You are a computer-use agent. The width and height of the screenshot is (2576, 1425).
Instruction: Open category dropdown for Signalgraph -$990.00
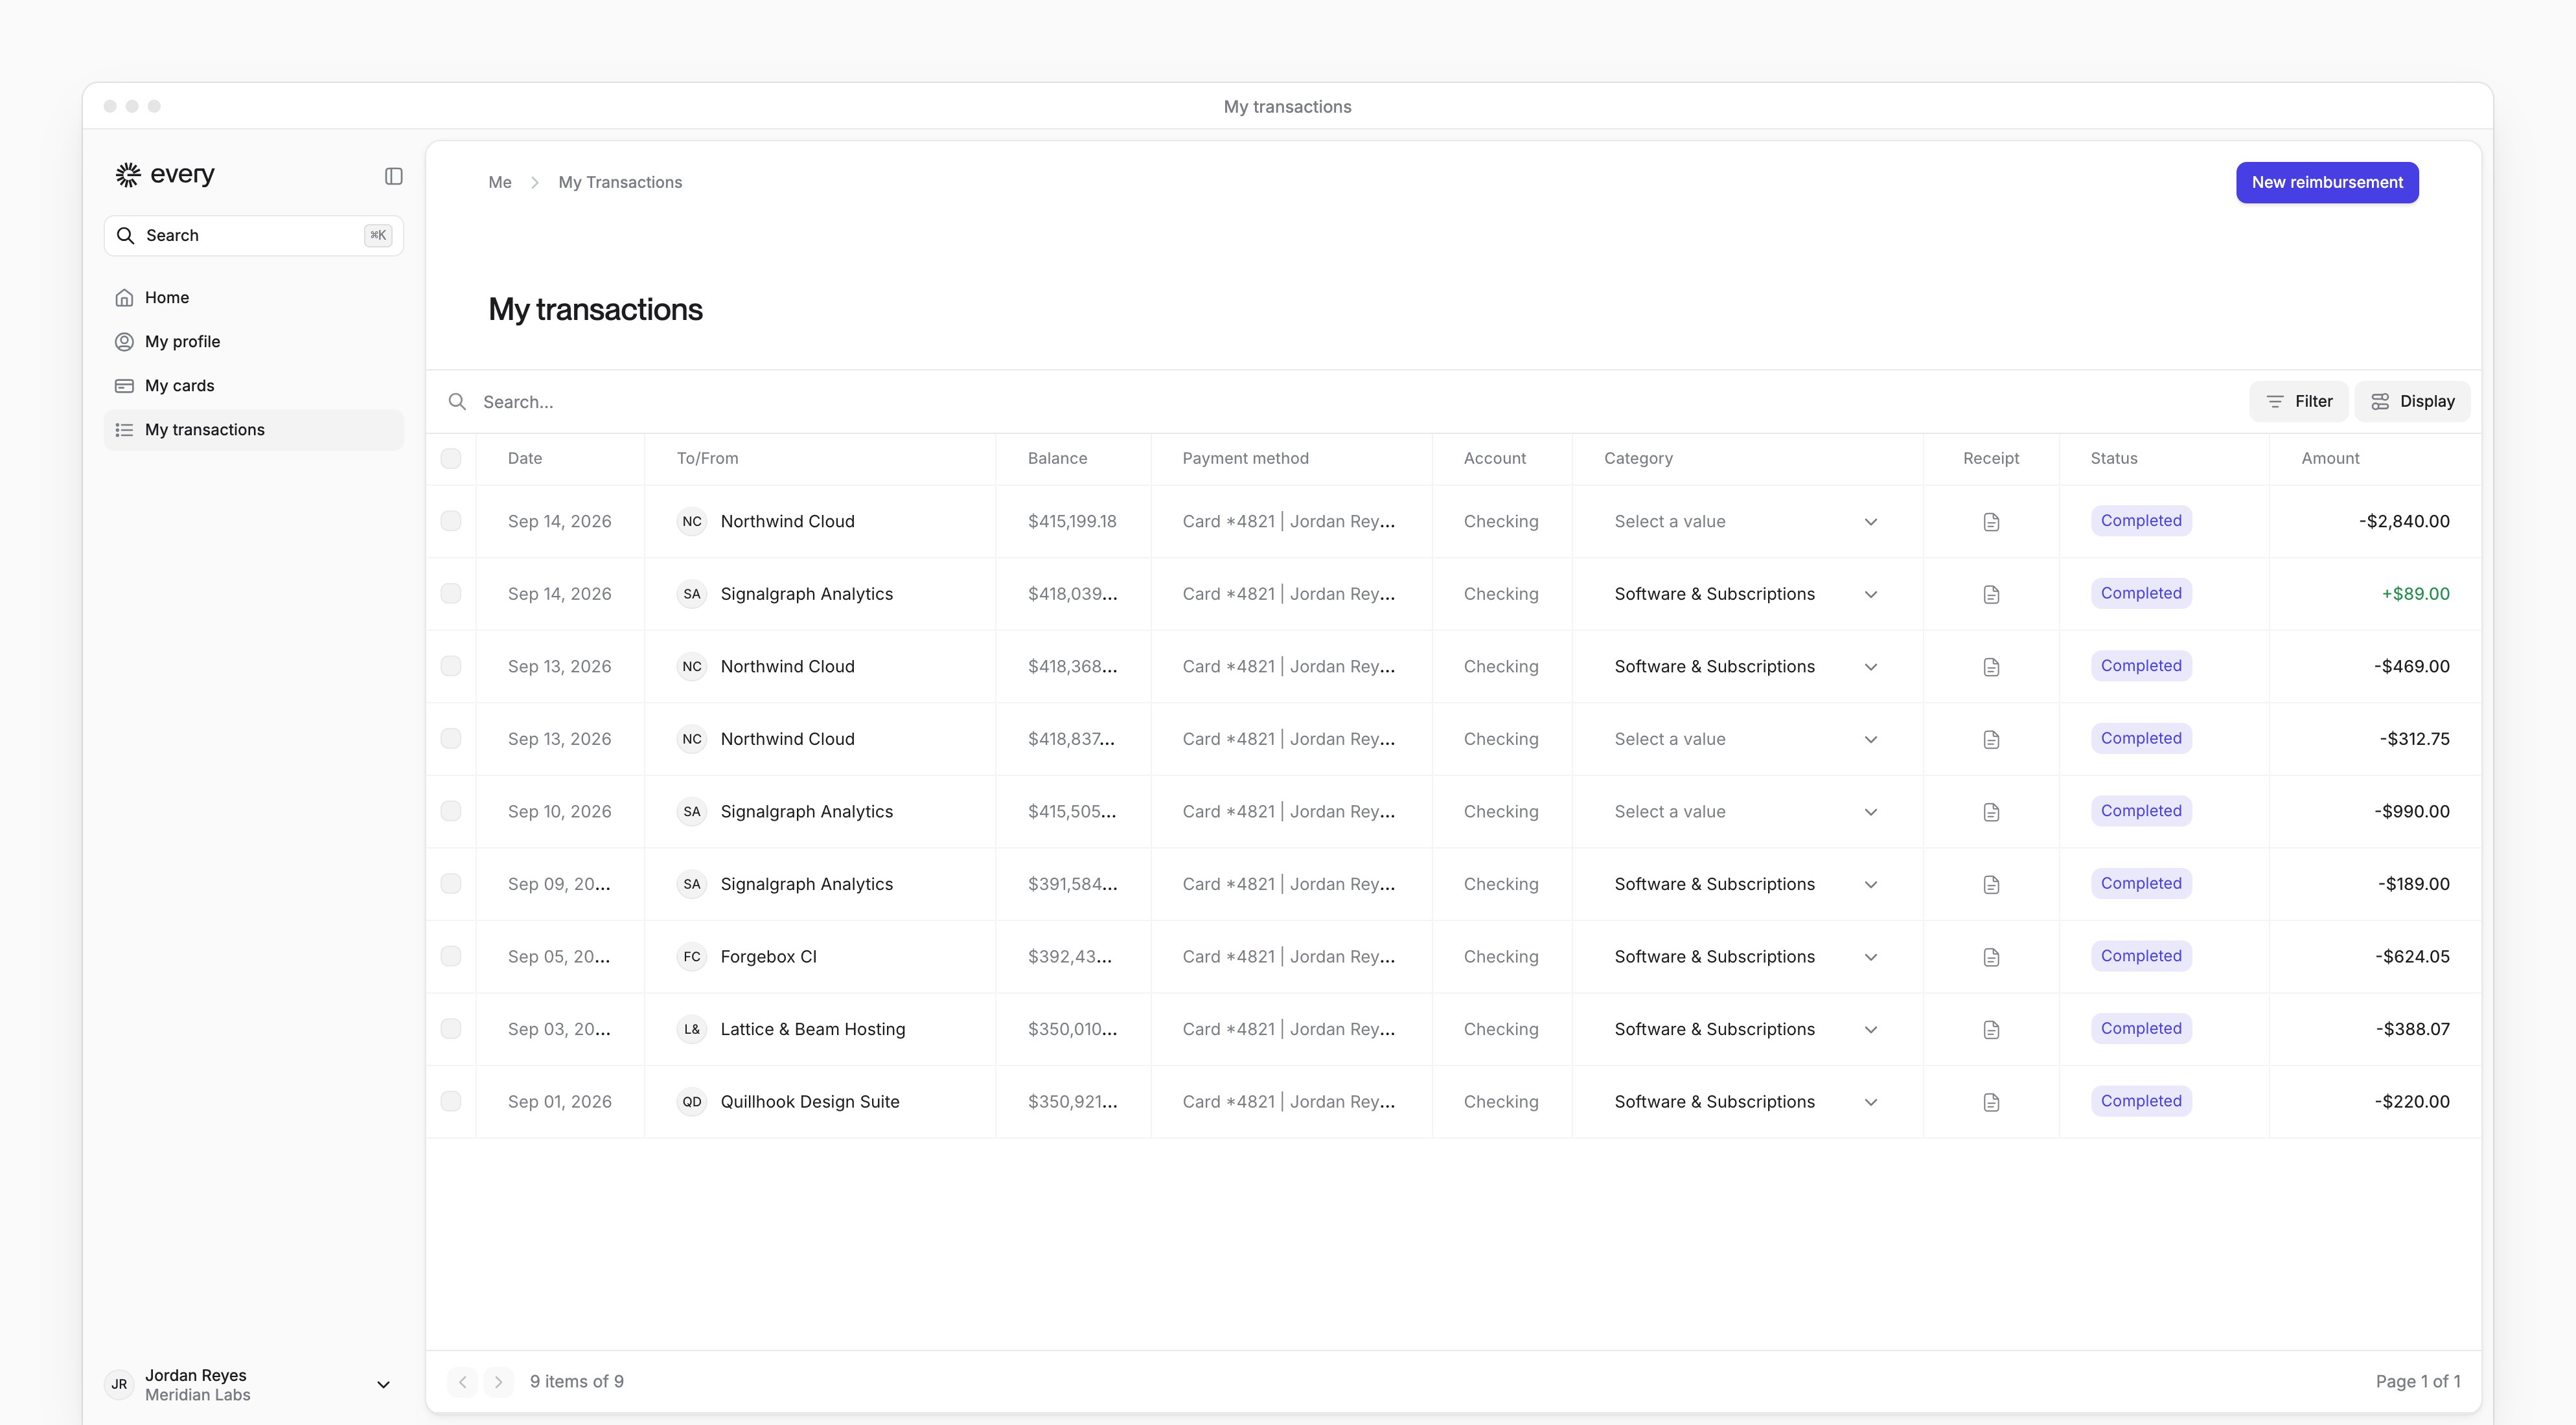pos(1746,811)
